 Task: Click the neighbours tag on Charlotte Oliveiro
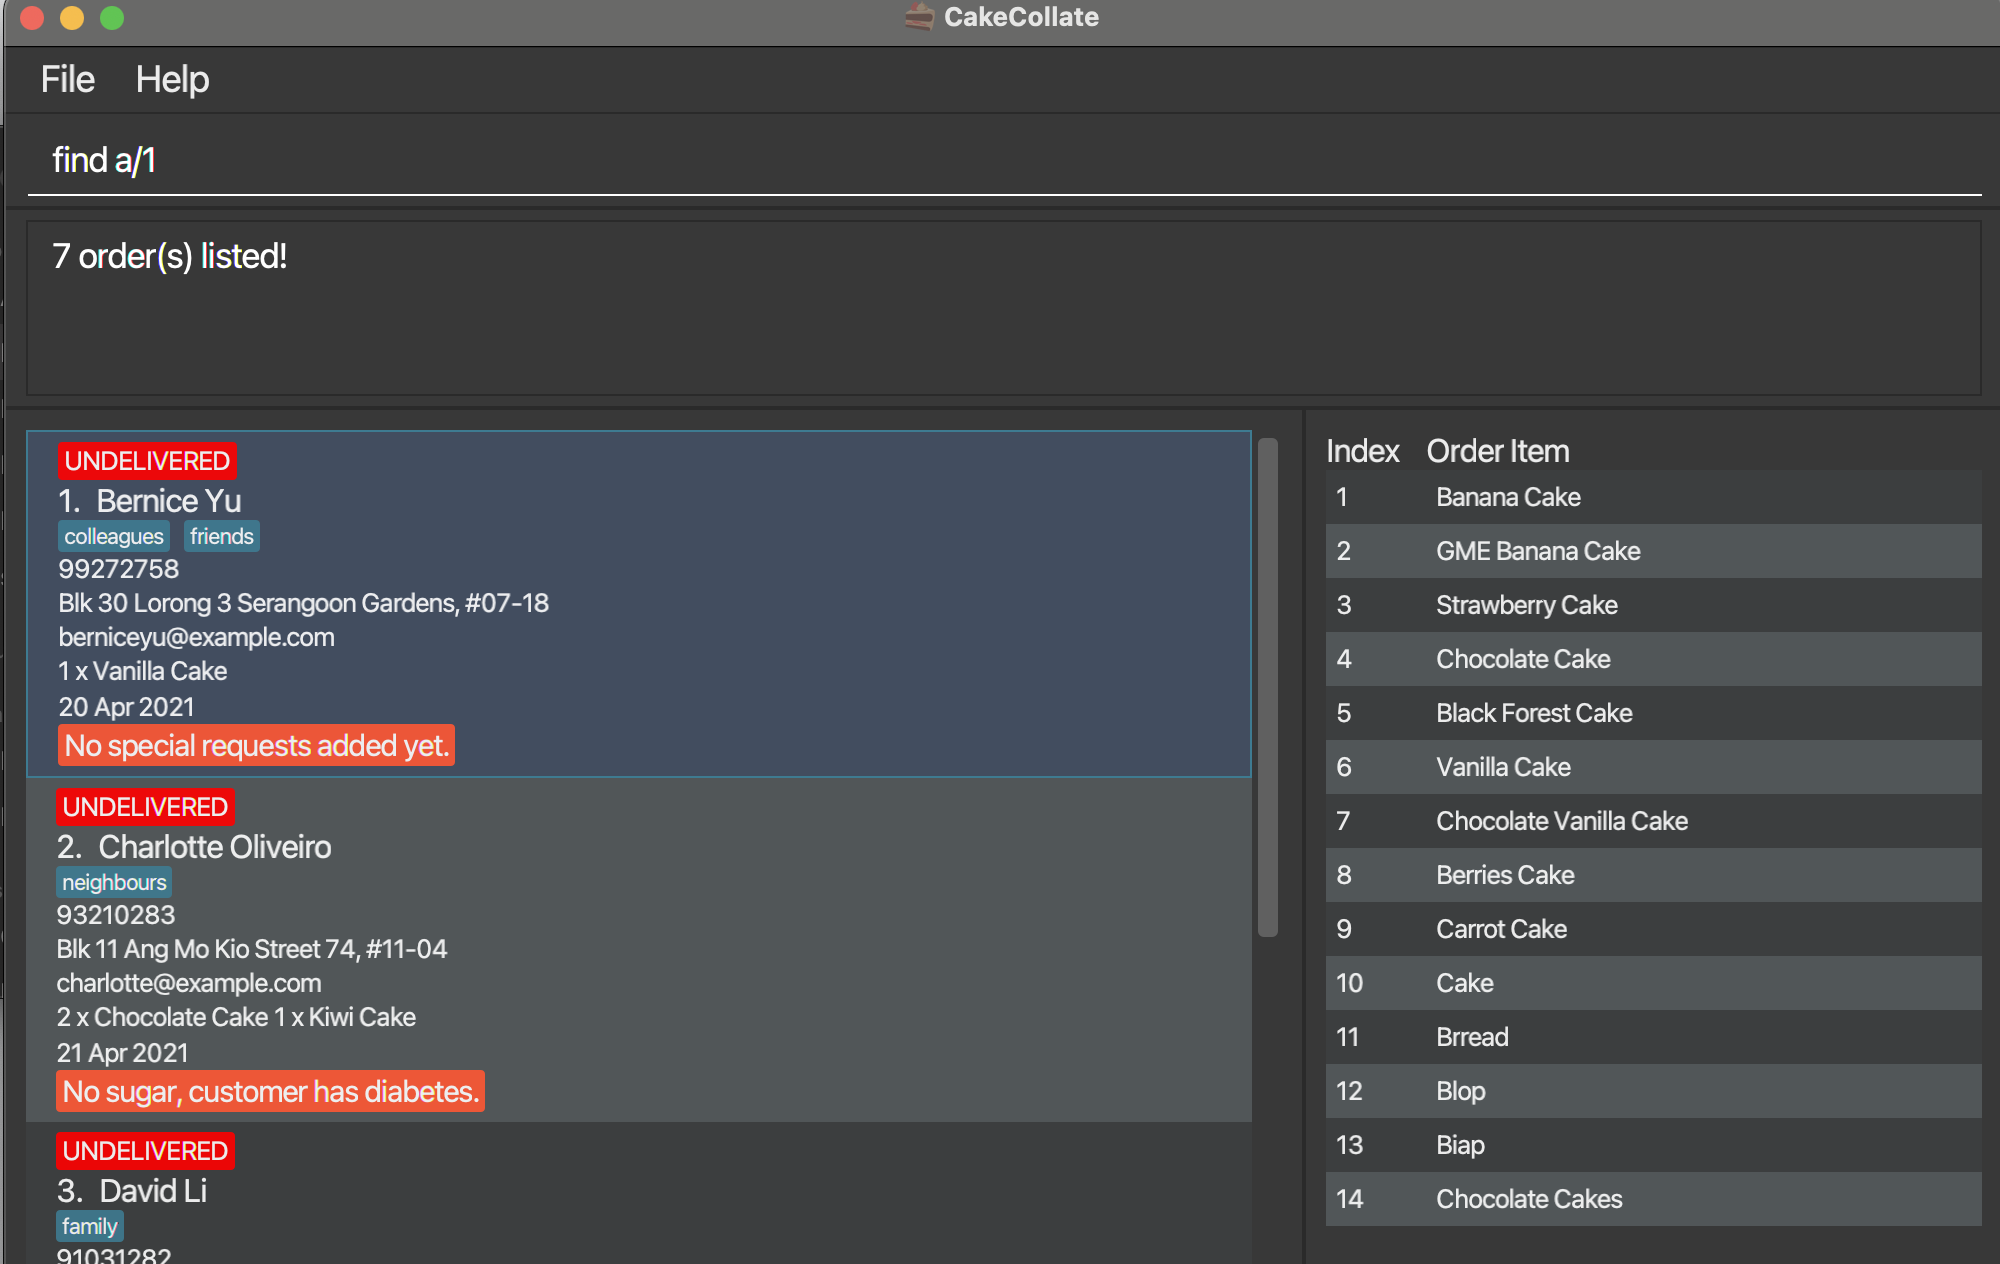[114, 883]
